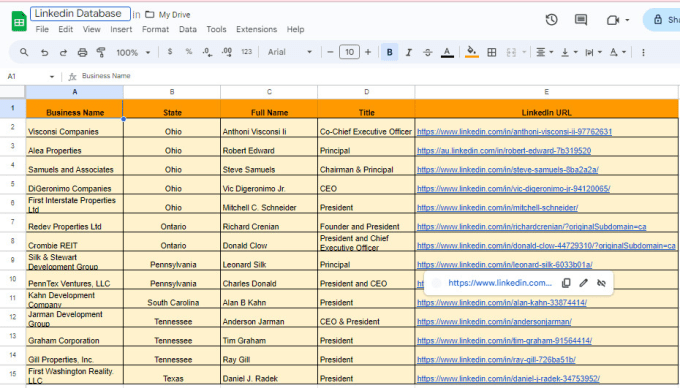The image size is (680, 388).
Task: Open the Arial font dropdown
Action: 289,52
